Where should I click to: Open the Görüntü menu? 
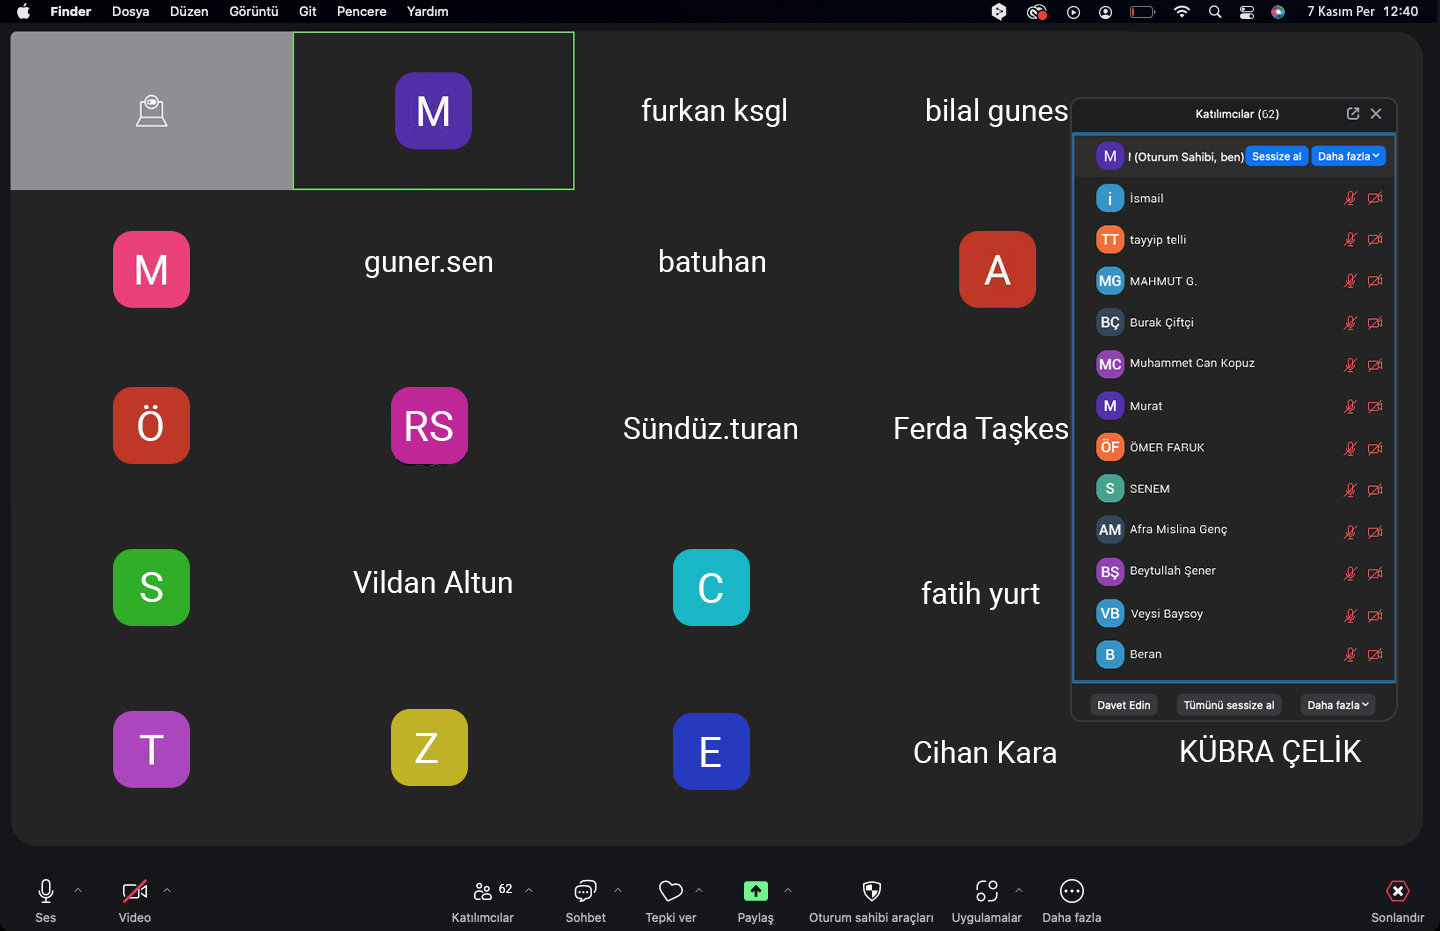click(x=253, y=12)
